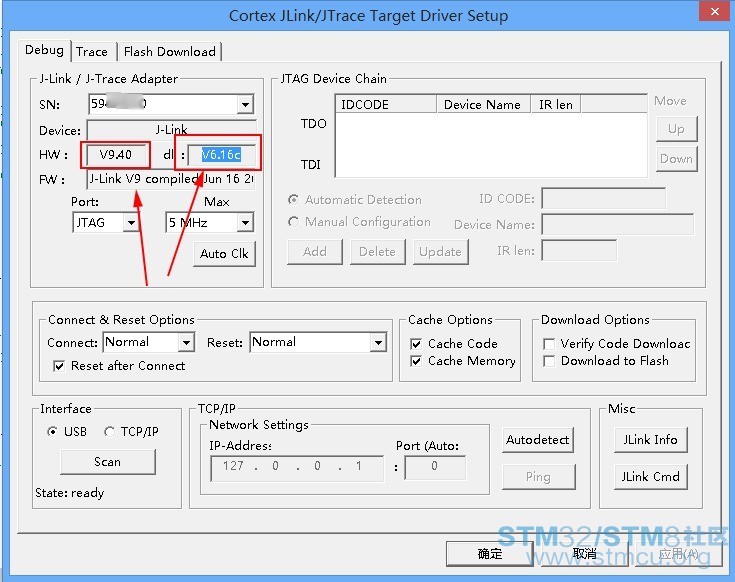Click the IR len input field

tap(579, 251)
